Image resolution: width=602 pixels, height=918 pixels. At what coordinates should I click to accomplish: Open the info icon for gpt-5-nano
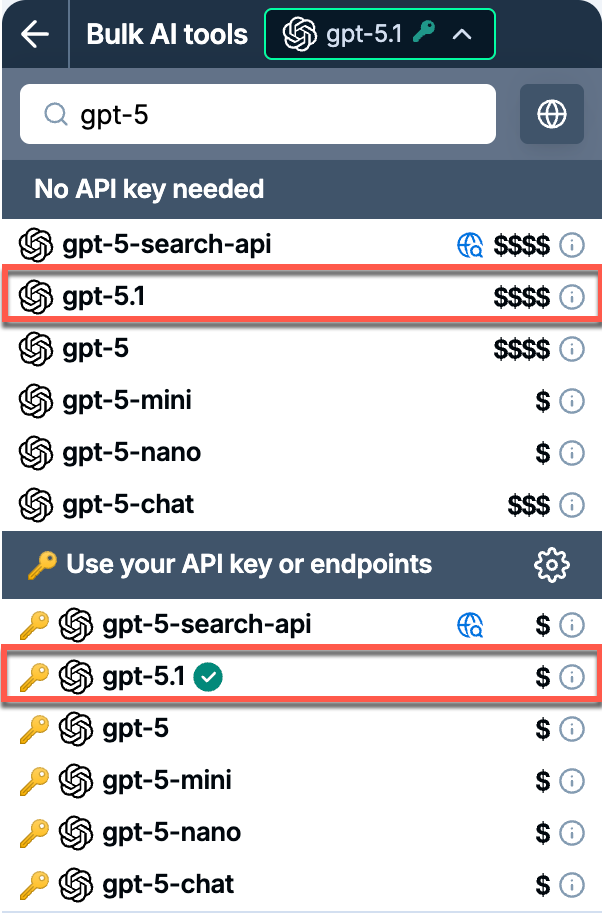(572, 452)
